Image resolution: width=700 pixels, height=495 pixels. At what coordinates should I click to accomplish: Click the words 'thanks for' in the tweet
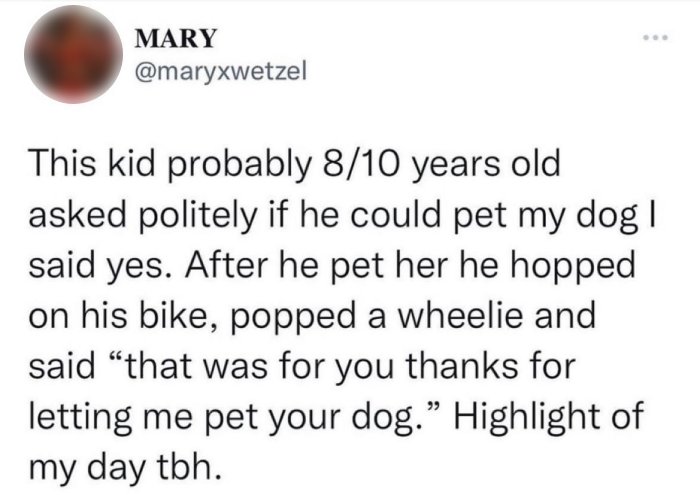tap(491, 365)
